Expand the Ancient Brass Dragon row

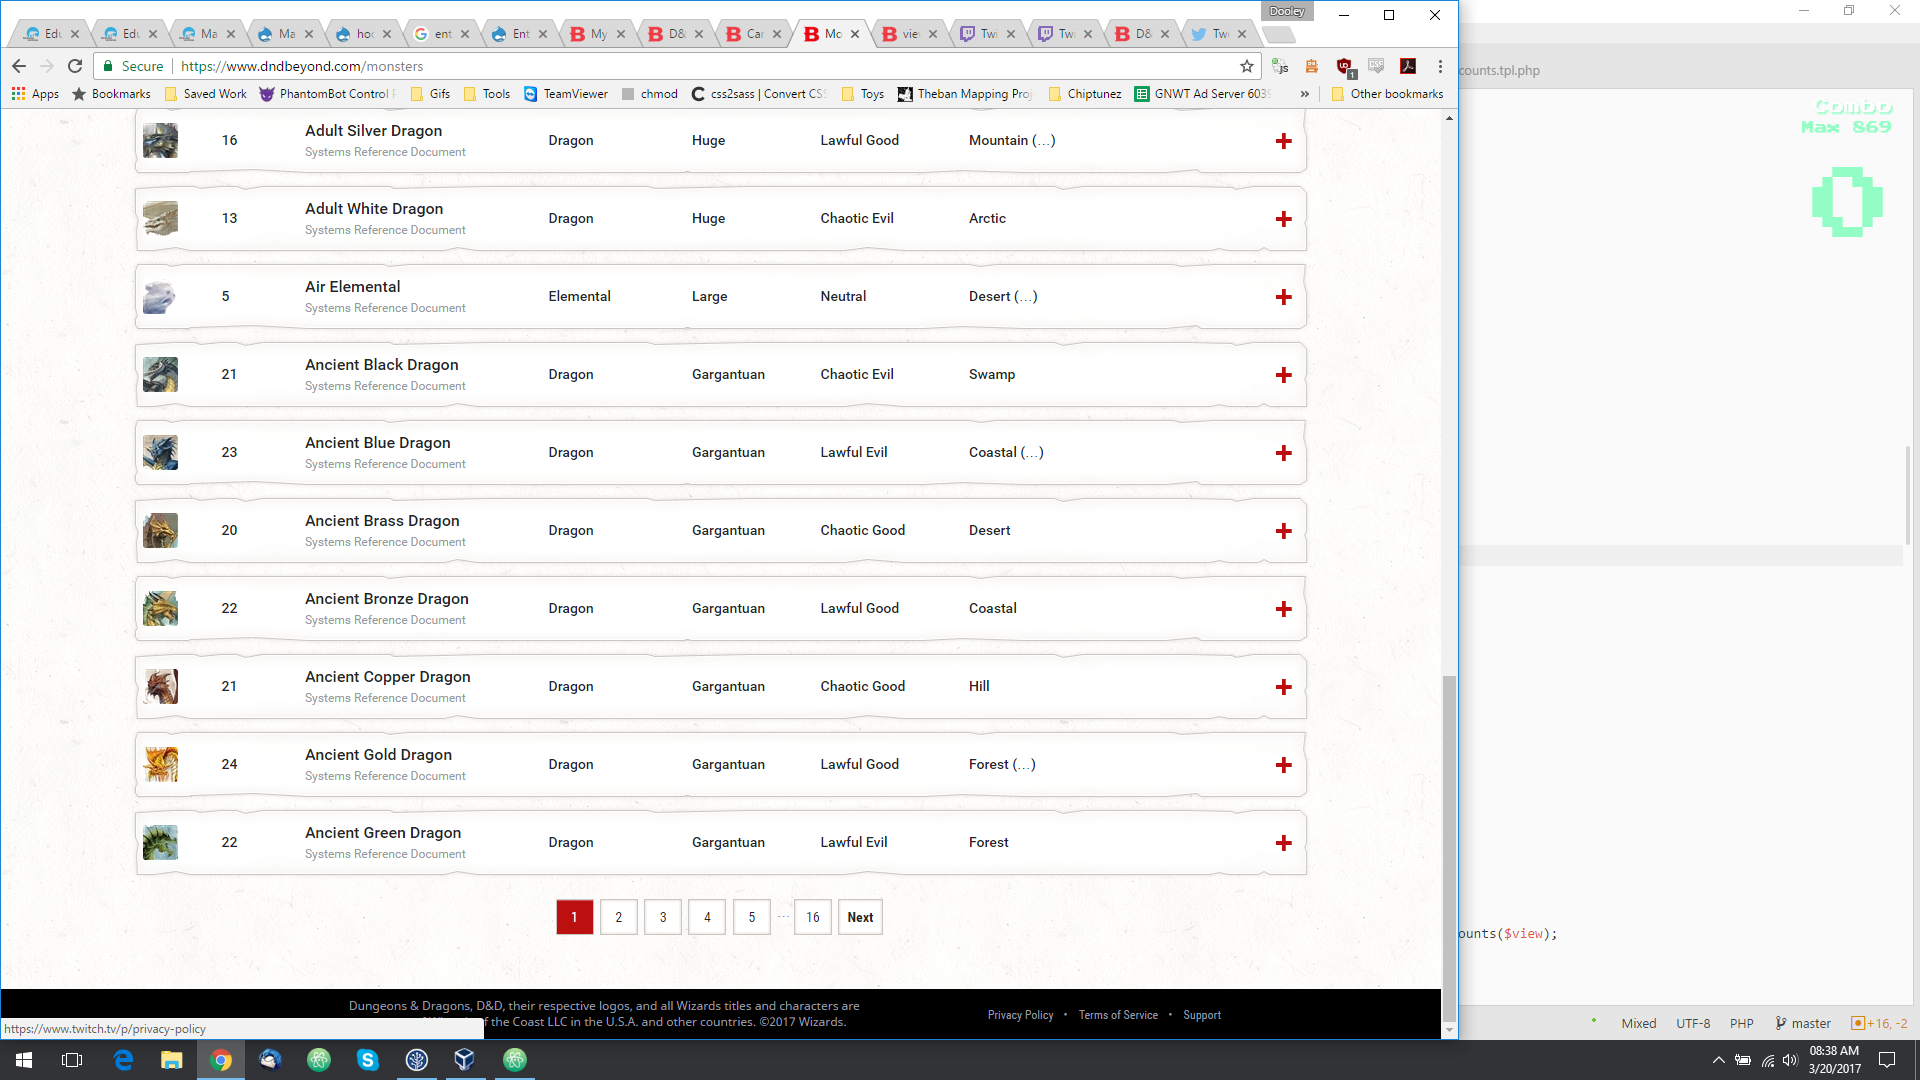(x=1284, y=531)
